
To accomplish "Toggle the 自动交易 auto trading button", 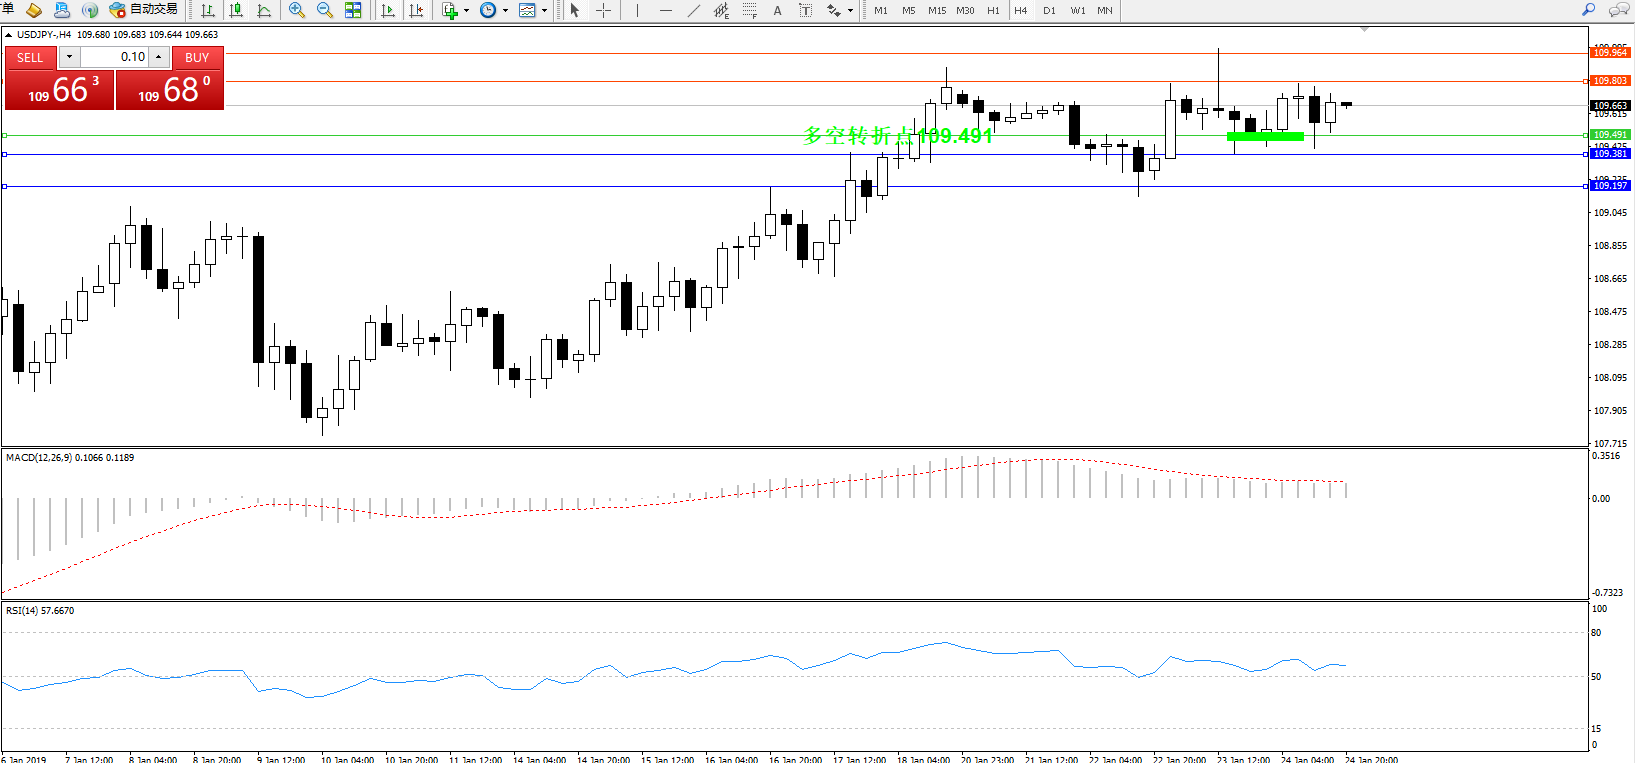I will pyautogui.click(x=144, y=10).
